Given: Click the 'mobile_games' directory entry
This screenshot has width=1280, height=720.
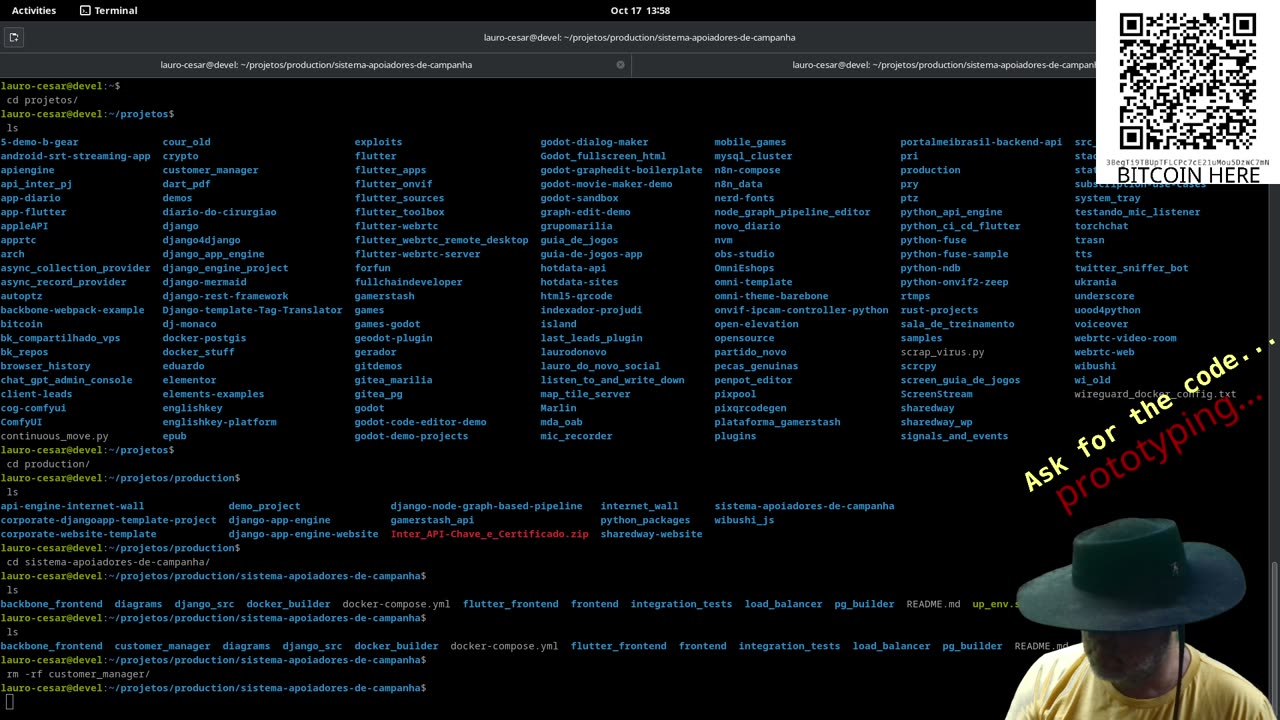Looking at the screenshot, I should coord(750,142).
